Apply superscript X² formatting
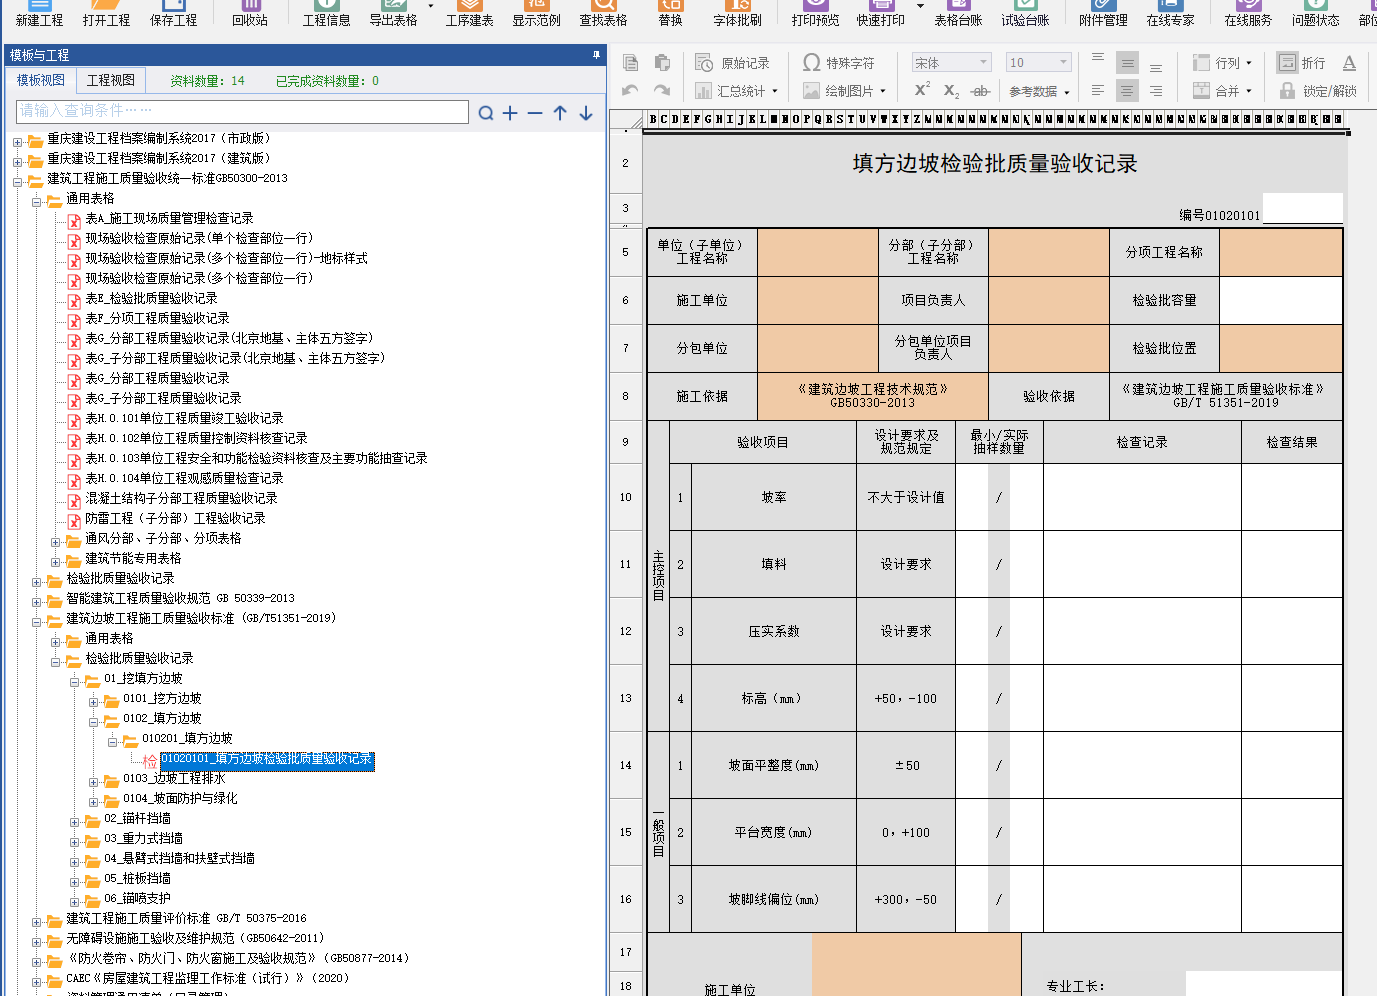This screenshot has width=1377, height=996. point(922,90)
